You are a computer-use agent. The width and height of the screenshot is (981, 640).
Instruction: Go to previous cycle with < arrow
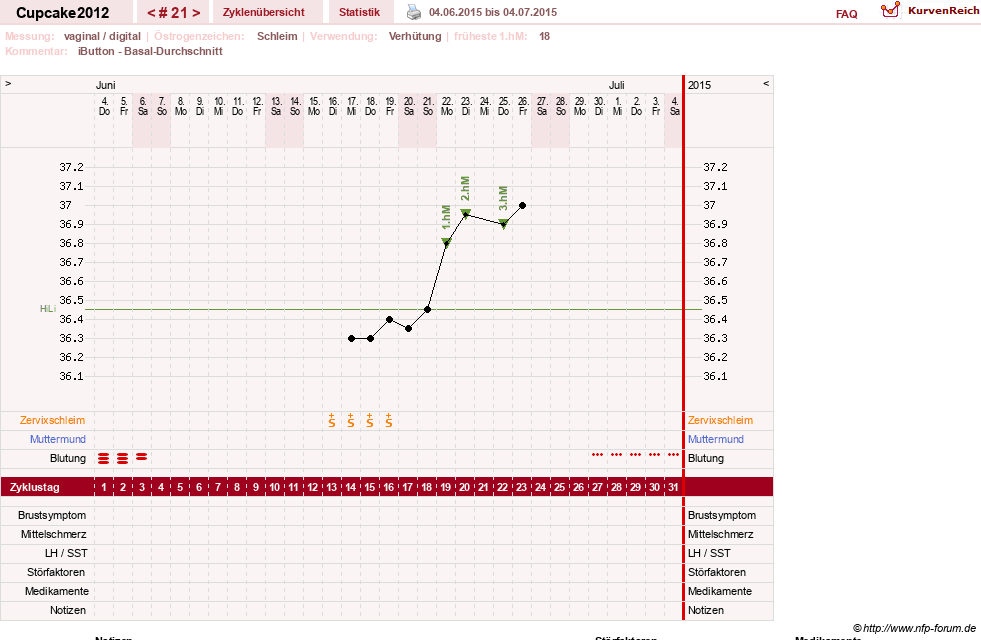pyautogui.click(x=151, y=13)
